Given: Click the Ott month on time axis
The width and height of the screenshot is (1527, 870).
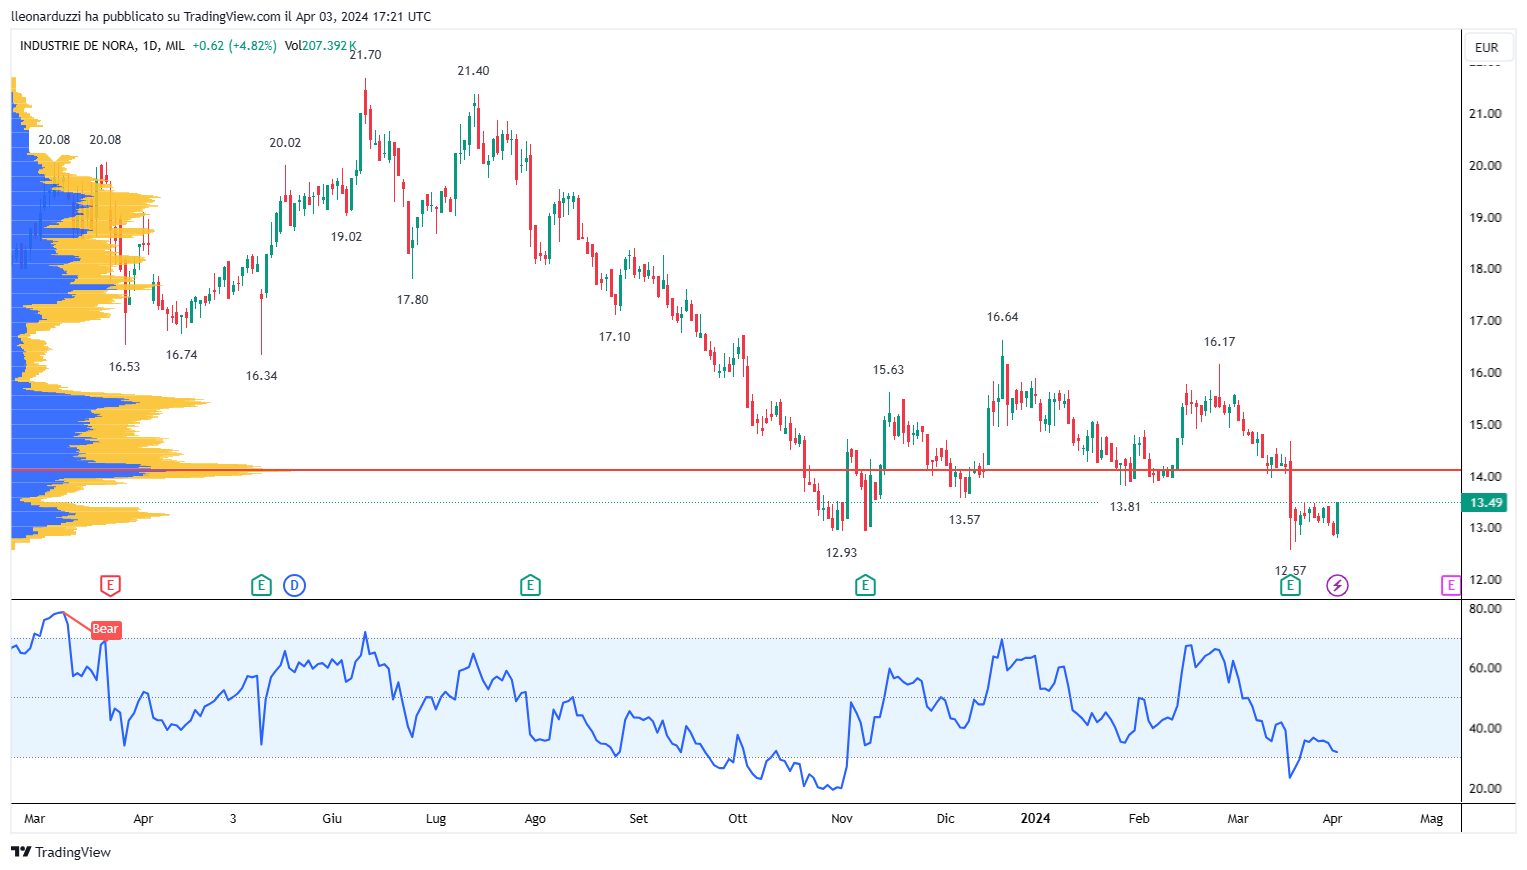Looking at the screenshot, I should (x=738, y=819).
